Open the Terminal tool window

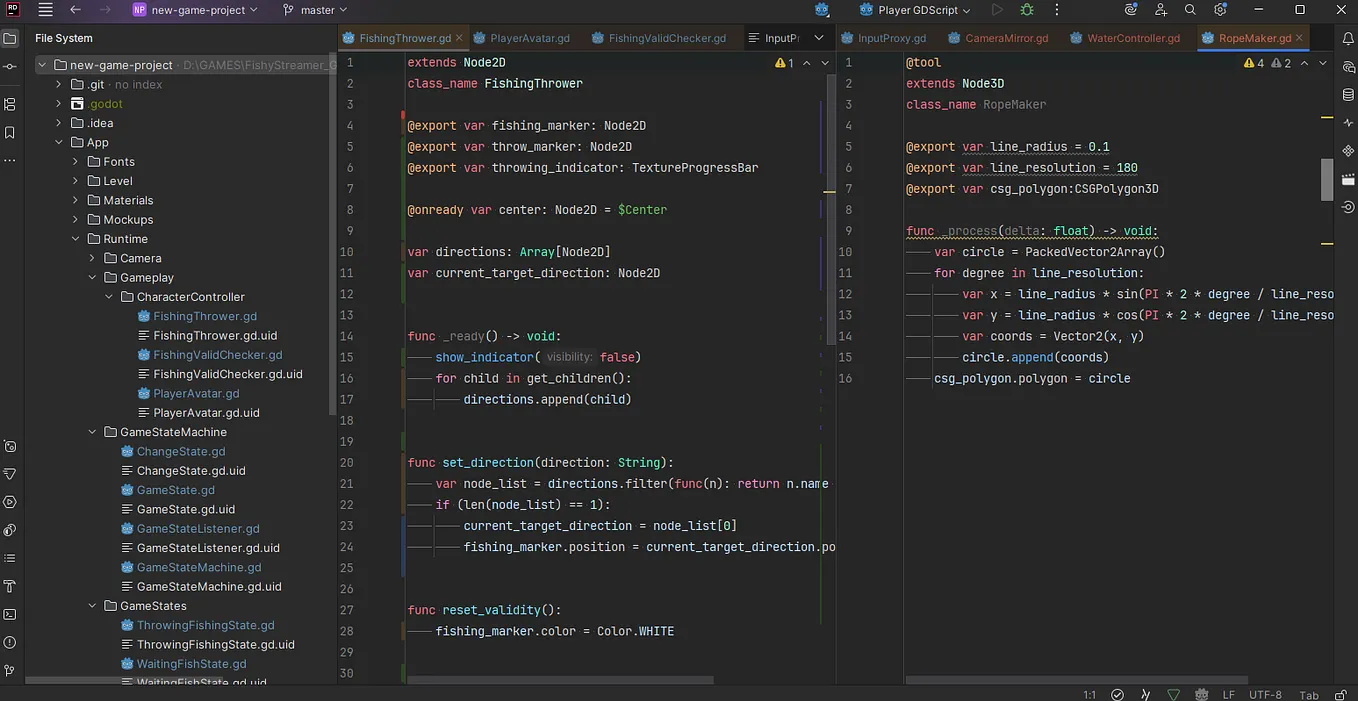10,617
